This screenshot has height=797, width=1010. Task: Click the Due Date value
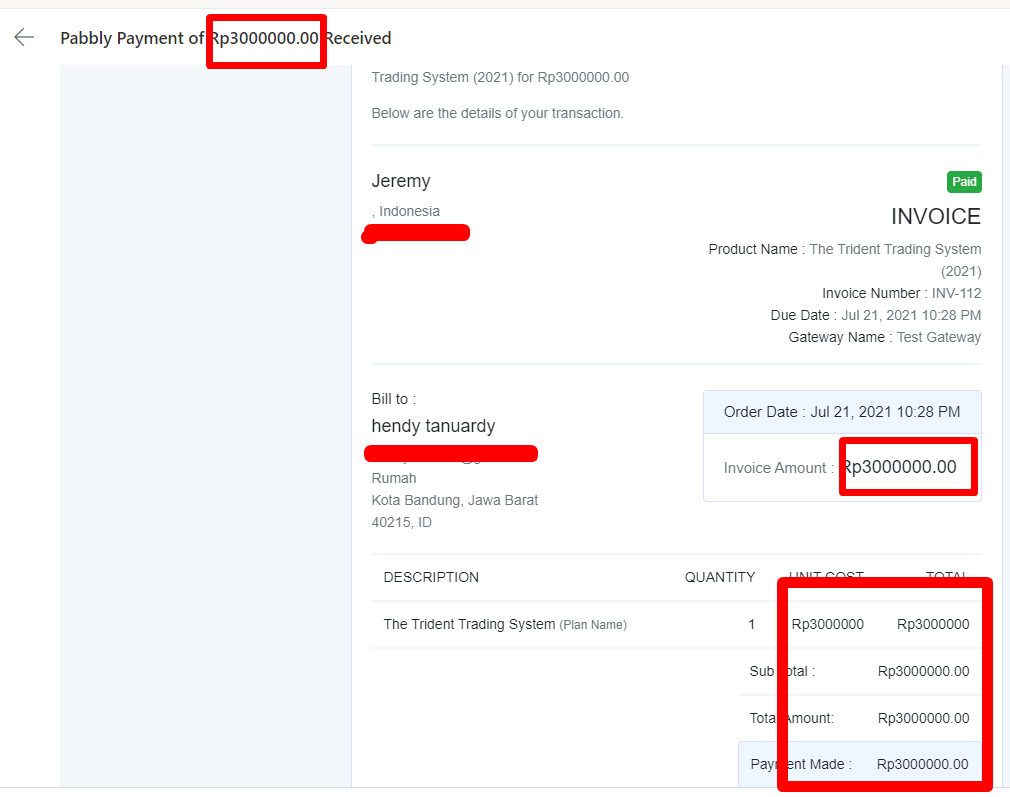pos(911,315)
